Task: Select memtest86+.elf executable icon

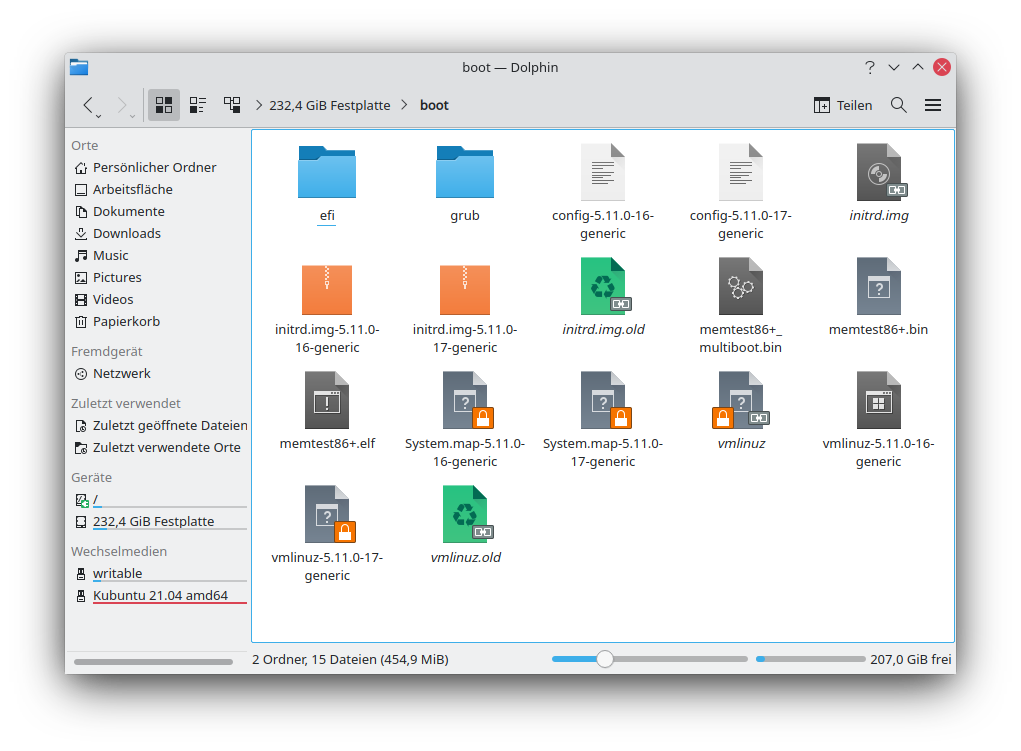Action: [x=327, y=400]
